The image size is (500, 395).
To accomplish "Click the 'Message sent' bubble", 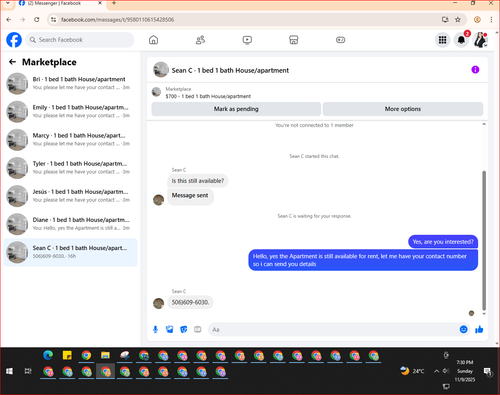I will [x=190, y=196].
